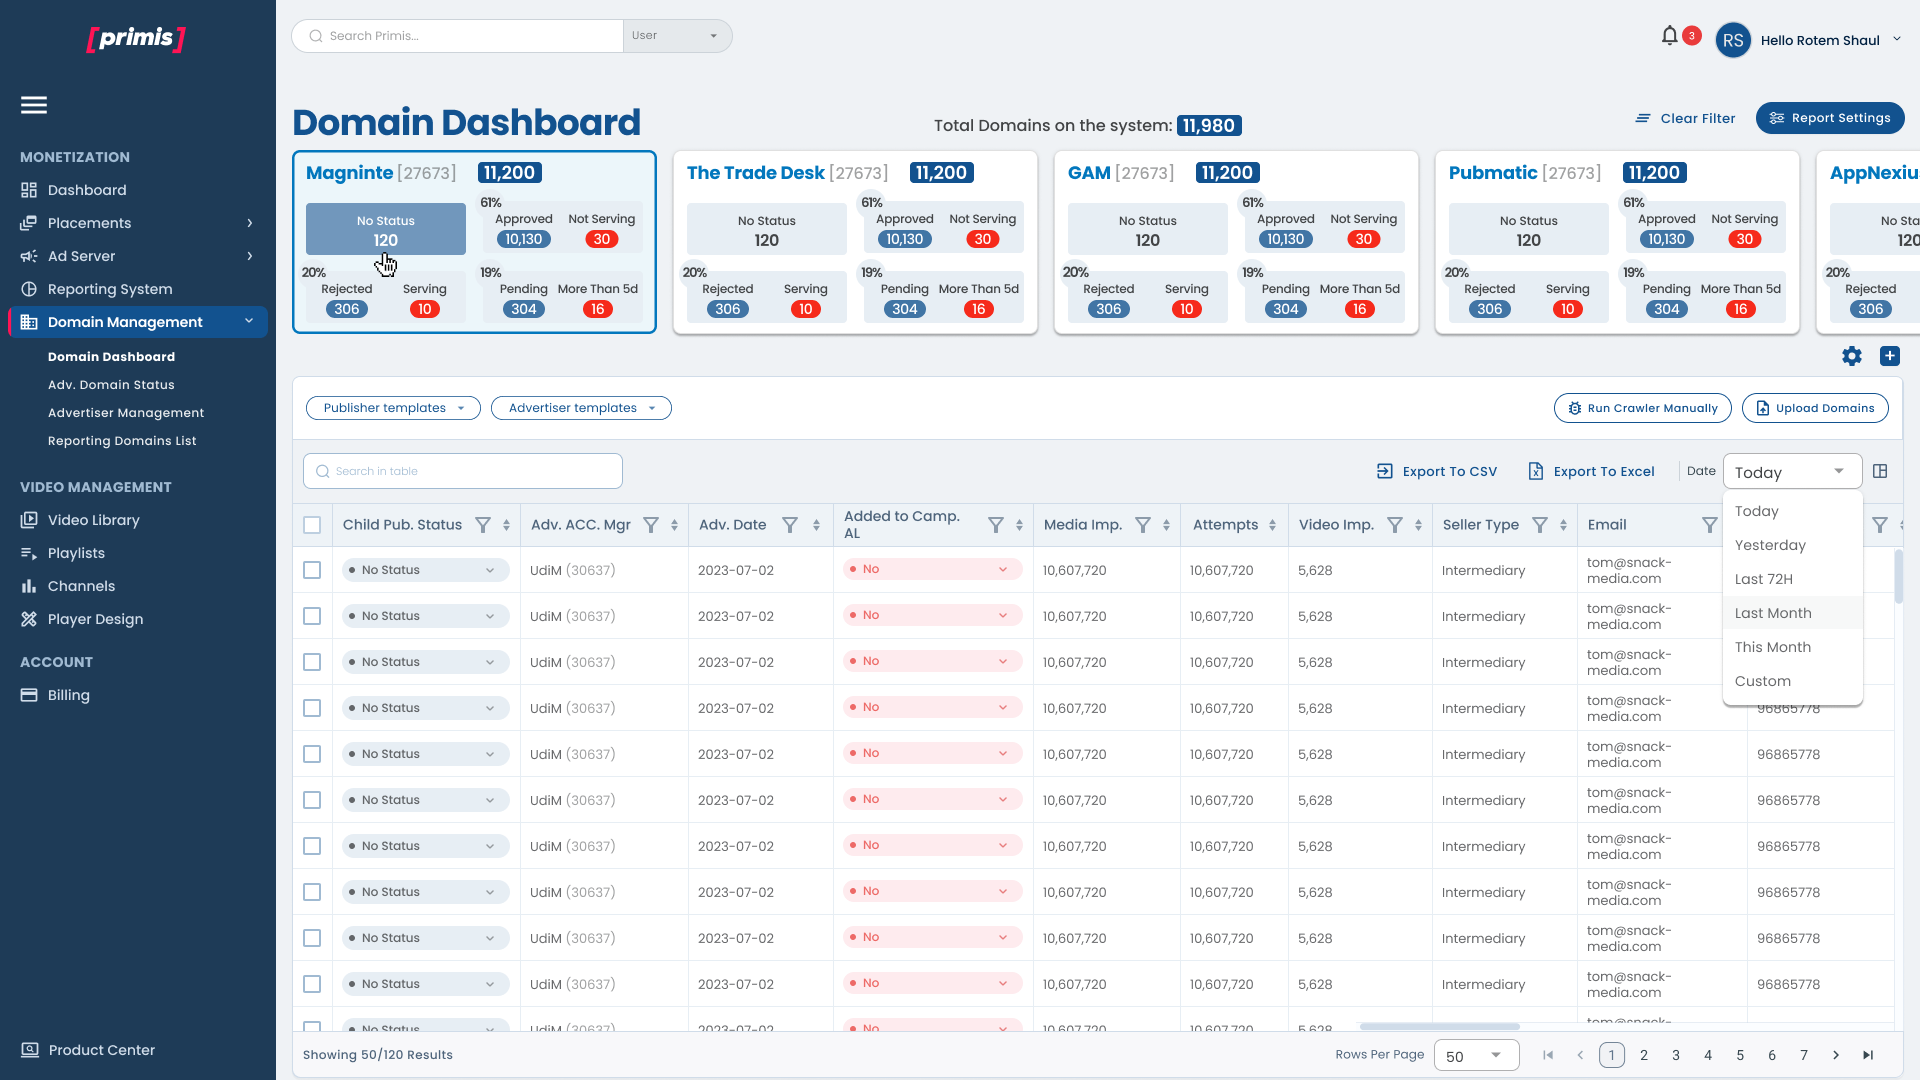
Task: Filter the Media Imp. column
Action: (1143, 525)
